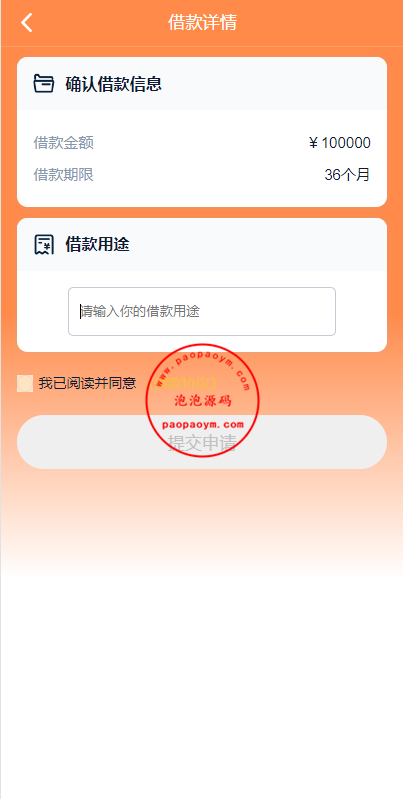Image resolution: width=403 pixels, height=799 pixels.
Task: Click the receipt icon beside 借款用途
Action: 44,245
